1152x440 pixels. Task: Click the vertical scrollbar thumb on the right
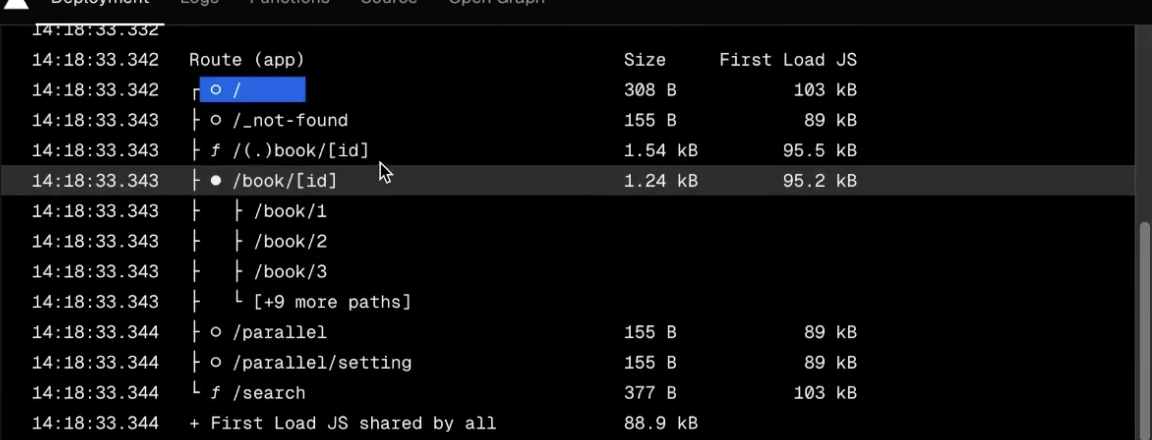click(x=1145, y=331)
